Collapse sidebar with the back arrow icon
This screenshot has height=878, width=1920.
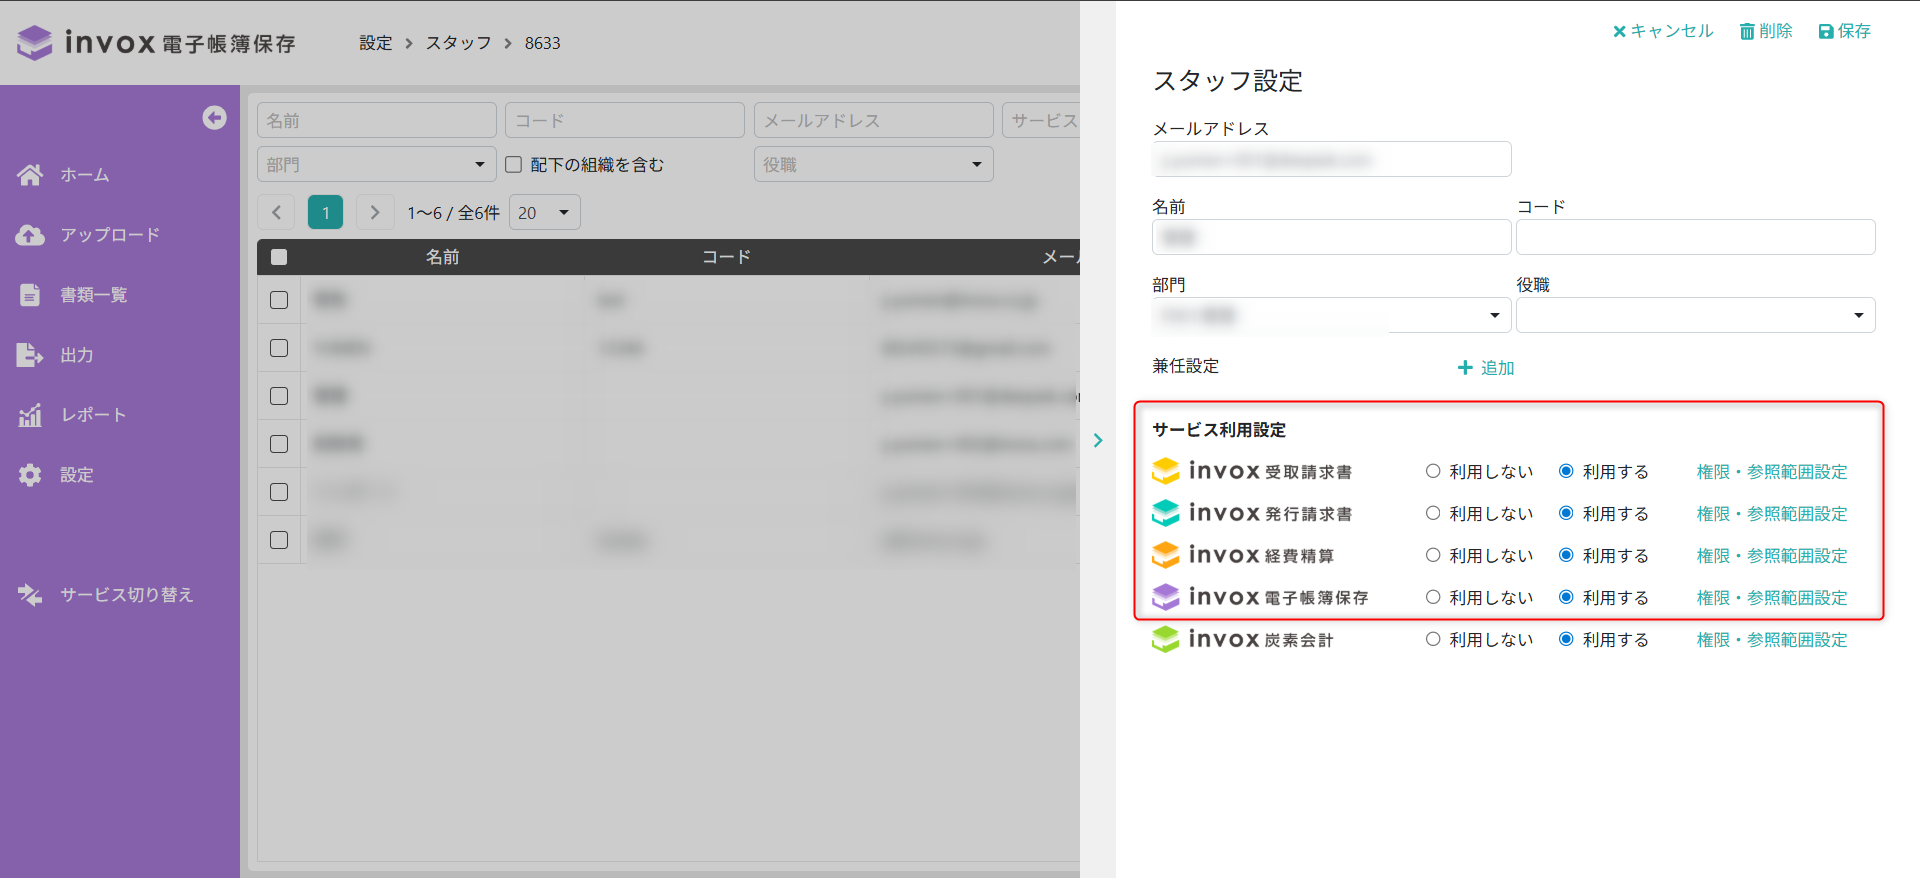coord(214,118)
